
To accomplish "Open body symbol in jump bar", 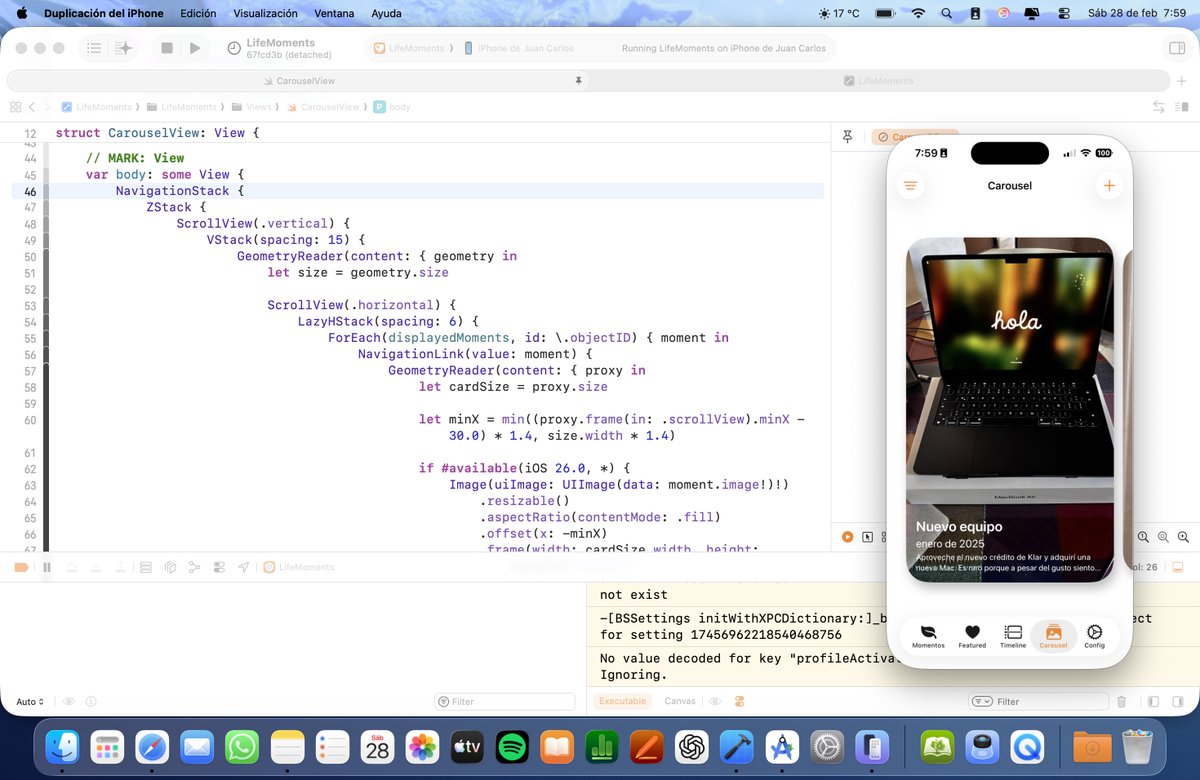I will click(392, 107).
